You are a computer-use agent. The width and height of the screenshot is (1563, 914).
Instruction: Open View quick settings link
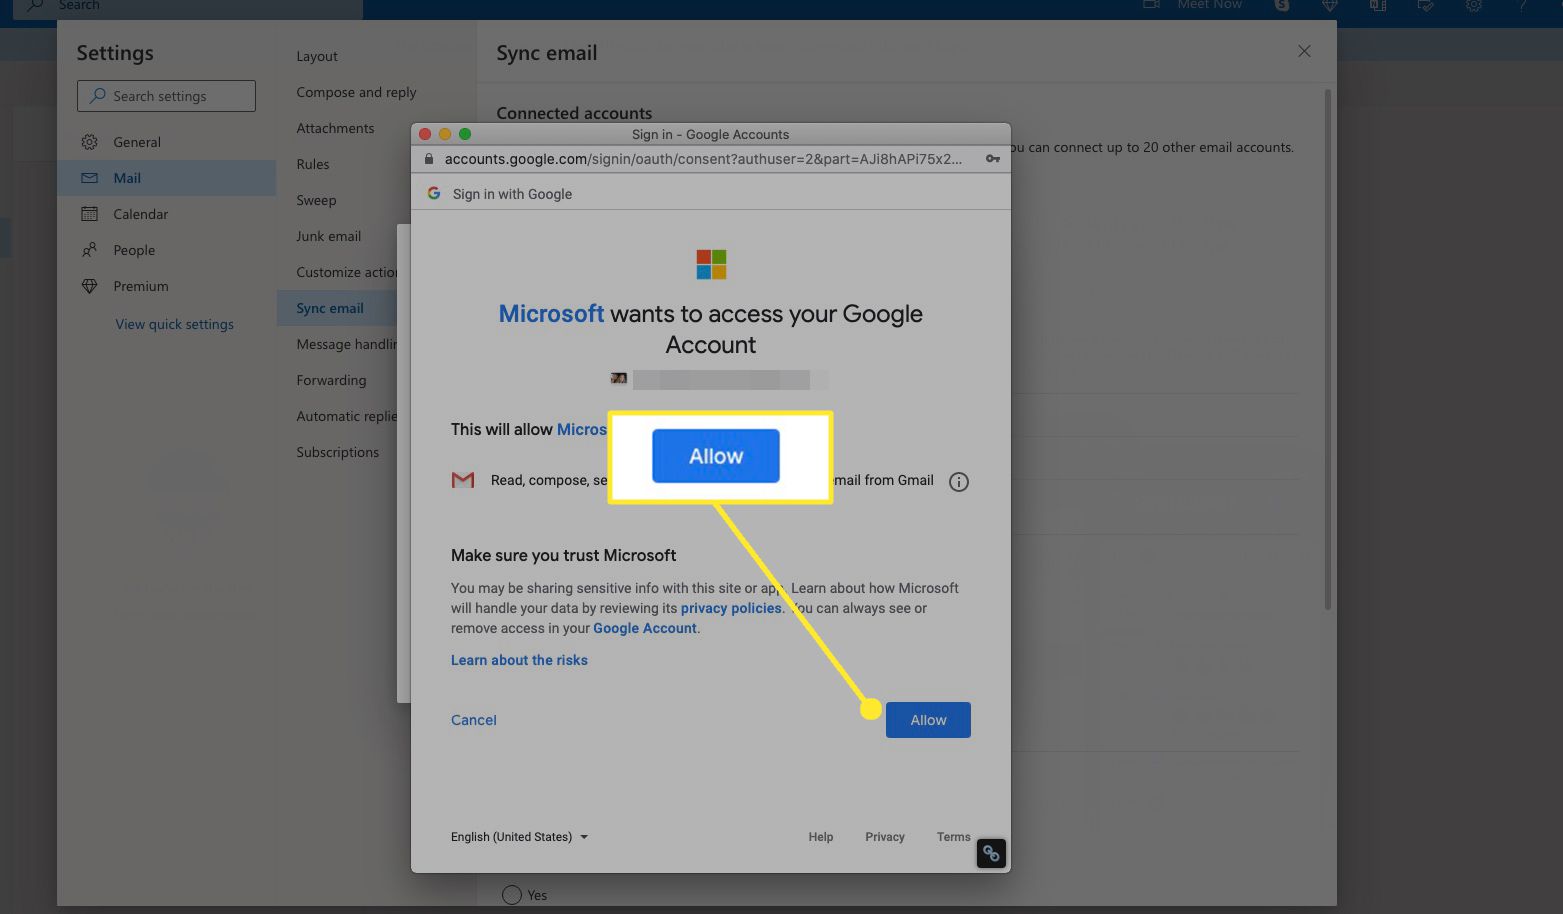click(174, 324)
